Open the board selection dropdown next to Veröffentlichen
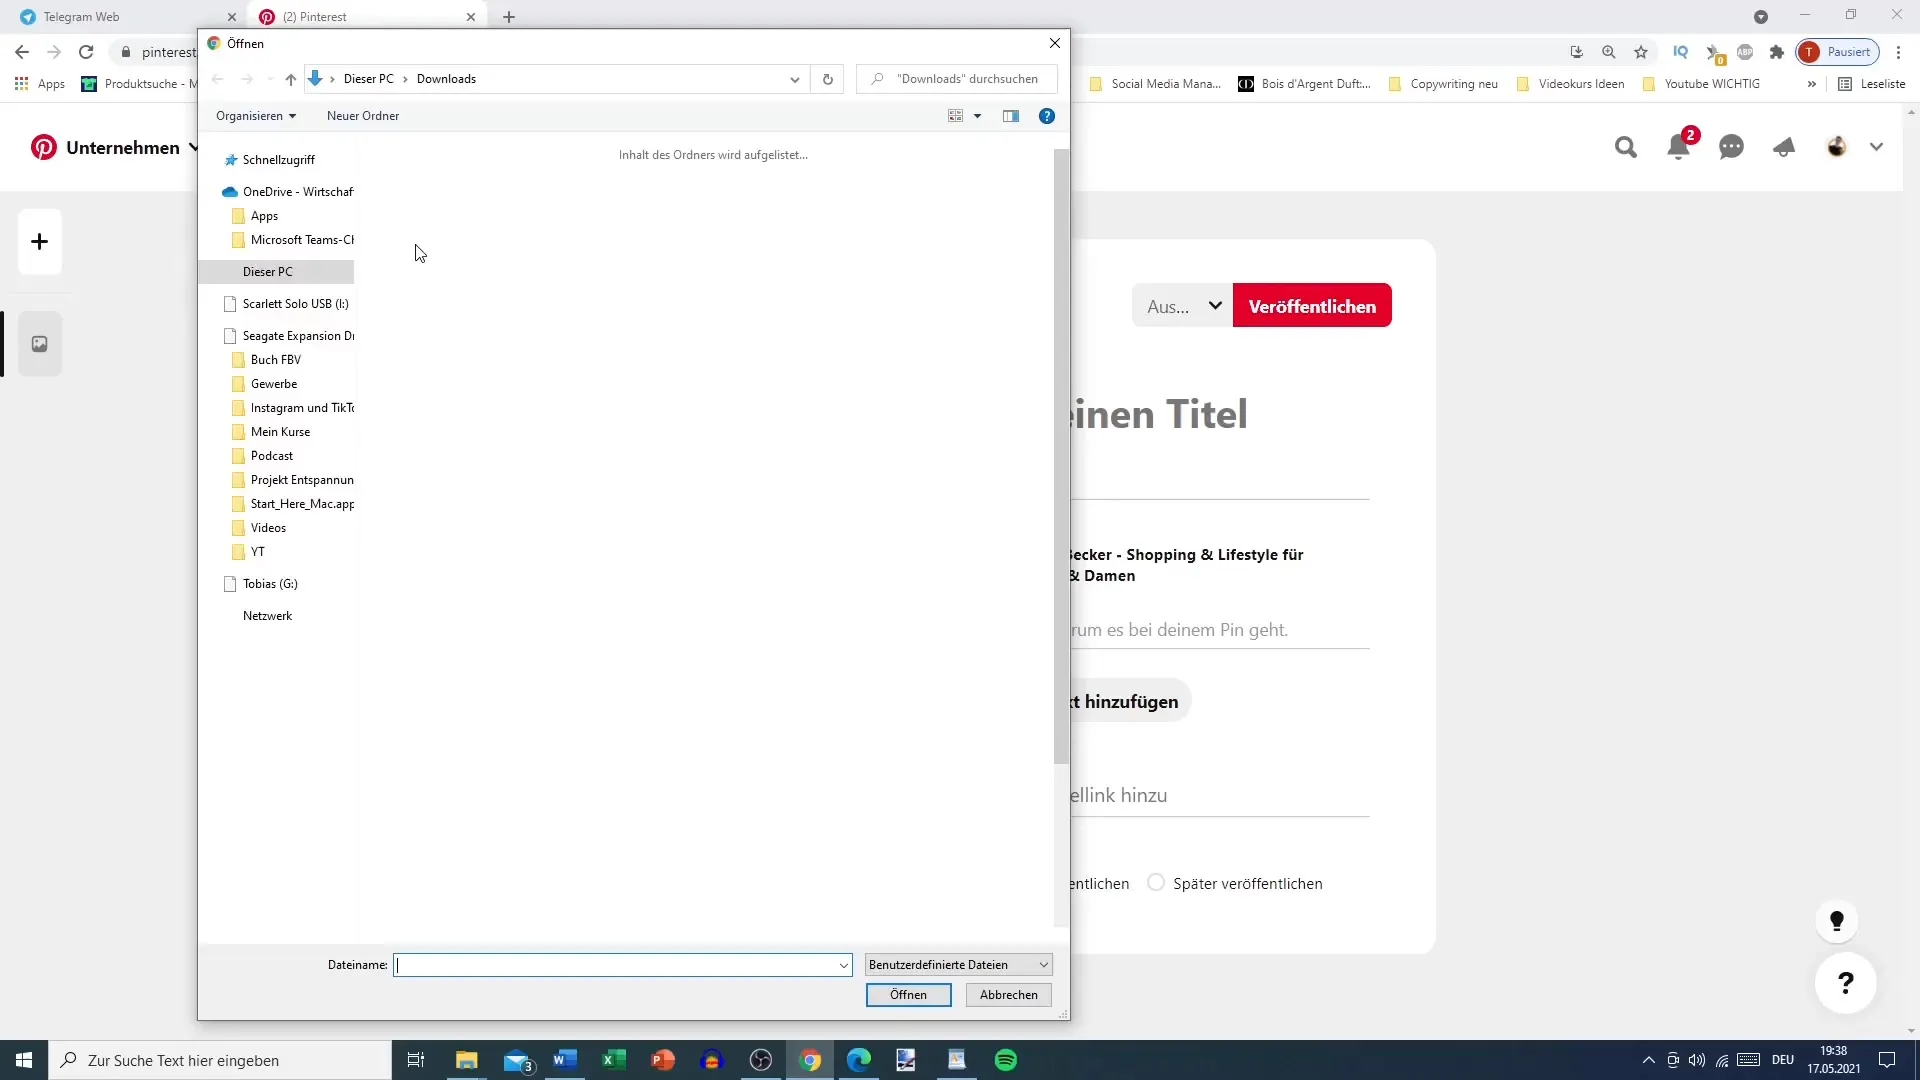The width and height of the screenshot is (1920, 1080). point(1183,306)
